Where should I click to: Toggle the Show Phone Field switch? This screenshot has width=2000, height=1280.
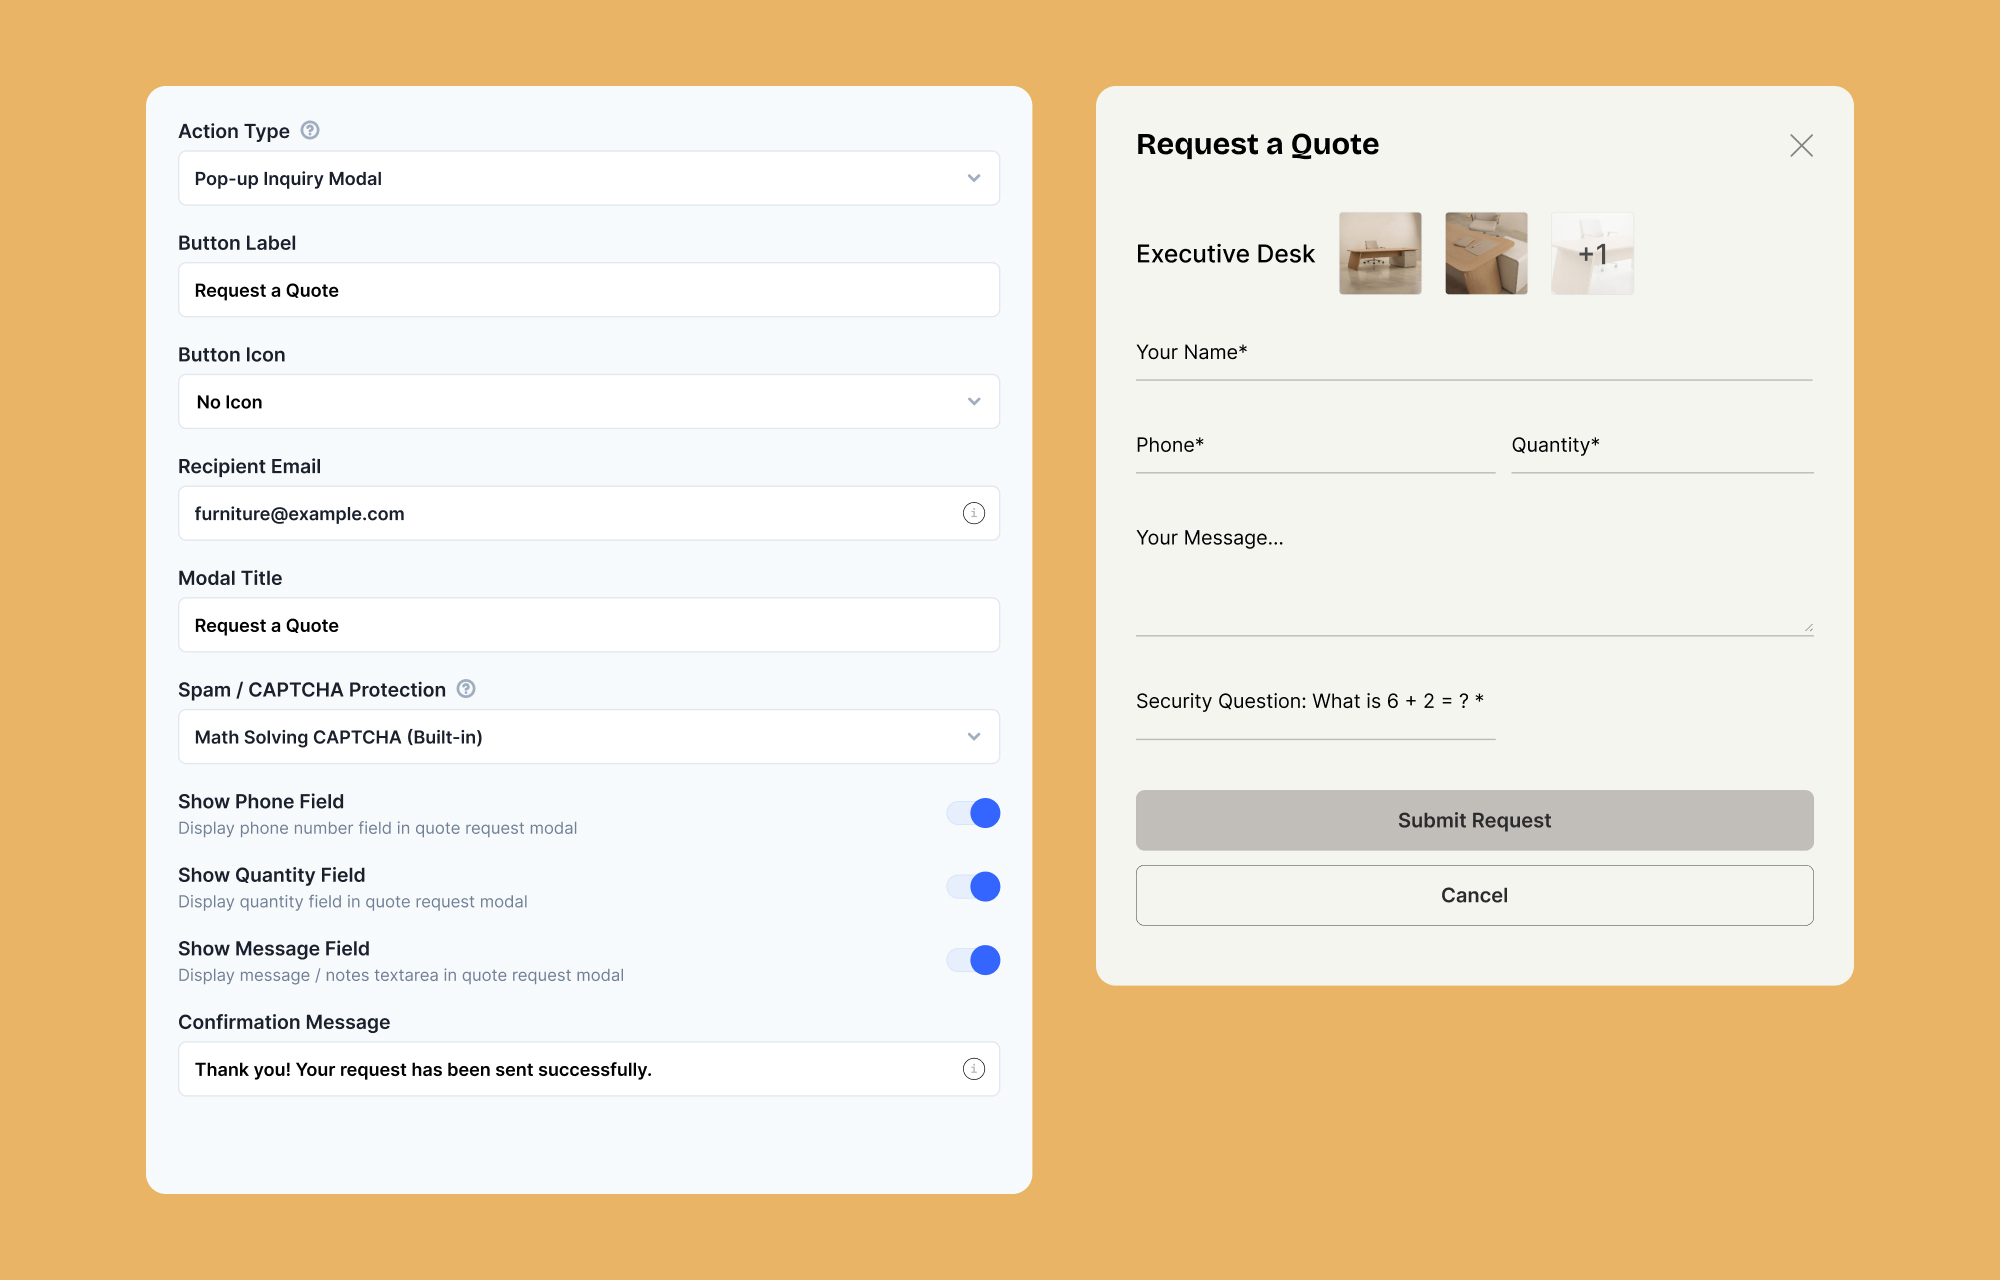973,813
